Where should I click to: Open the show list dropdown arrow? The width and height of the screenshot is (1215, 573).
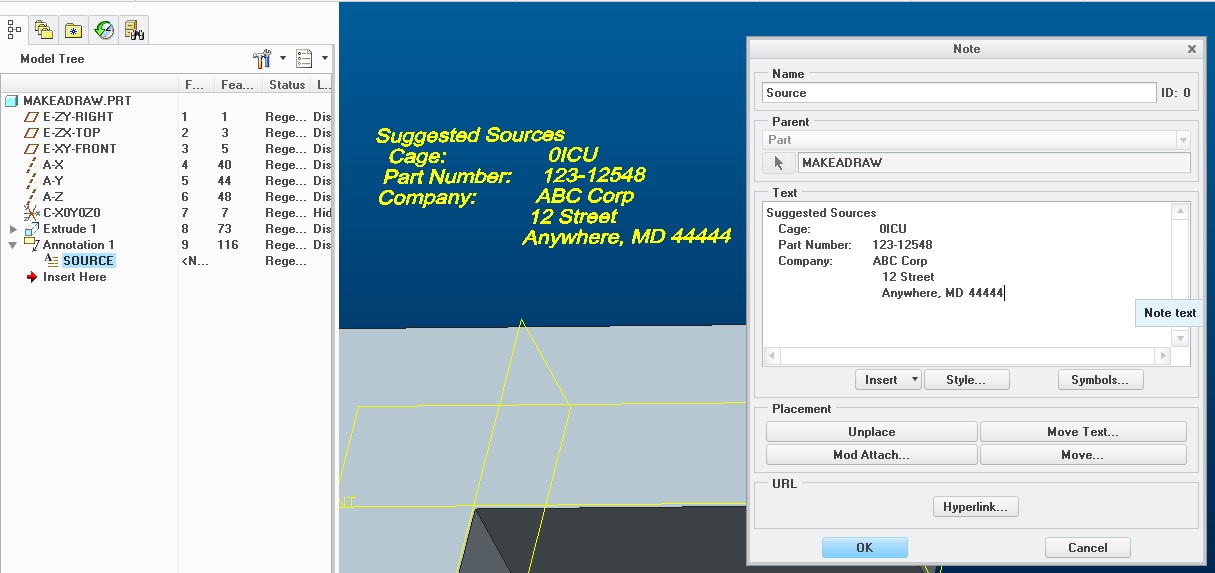[324, 59]
